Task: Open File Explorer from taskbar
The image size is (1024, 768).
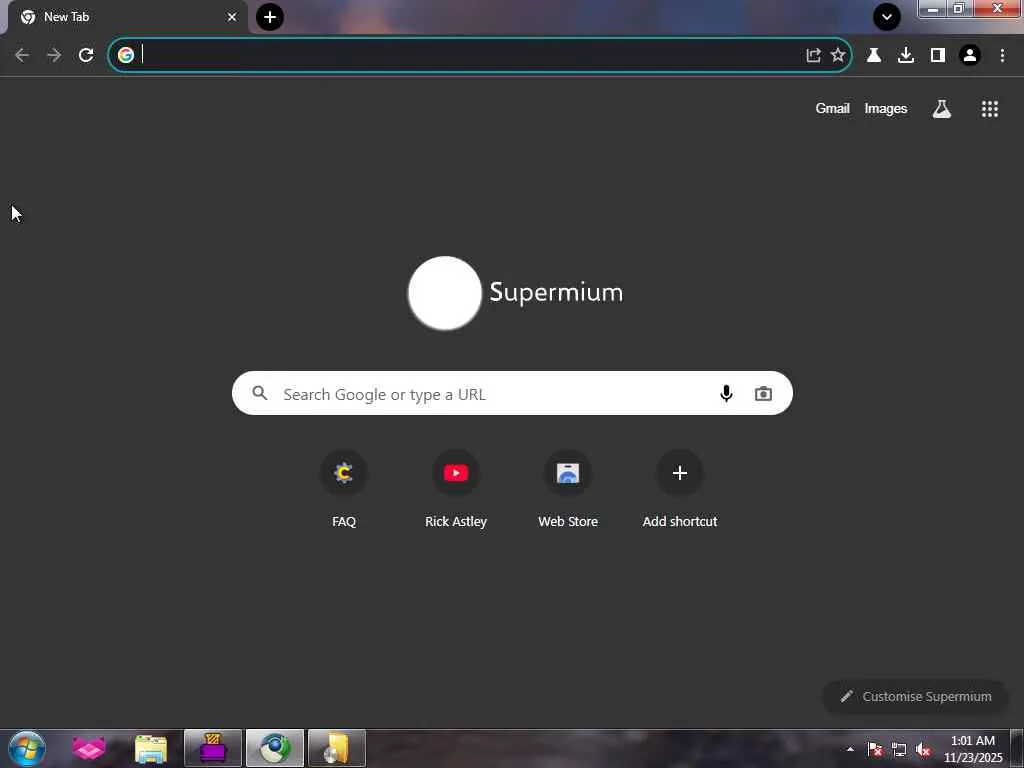Action: (x=151, y=748)
